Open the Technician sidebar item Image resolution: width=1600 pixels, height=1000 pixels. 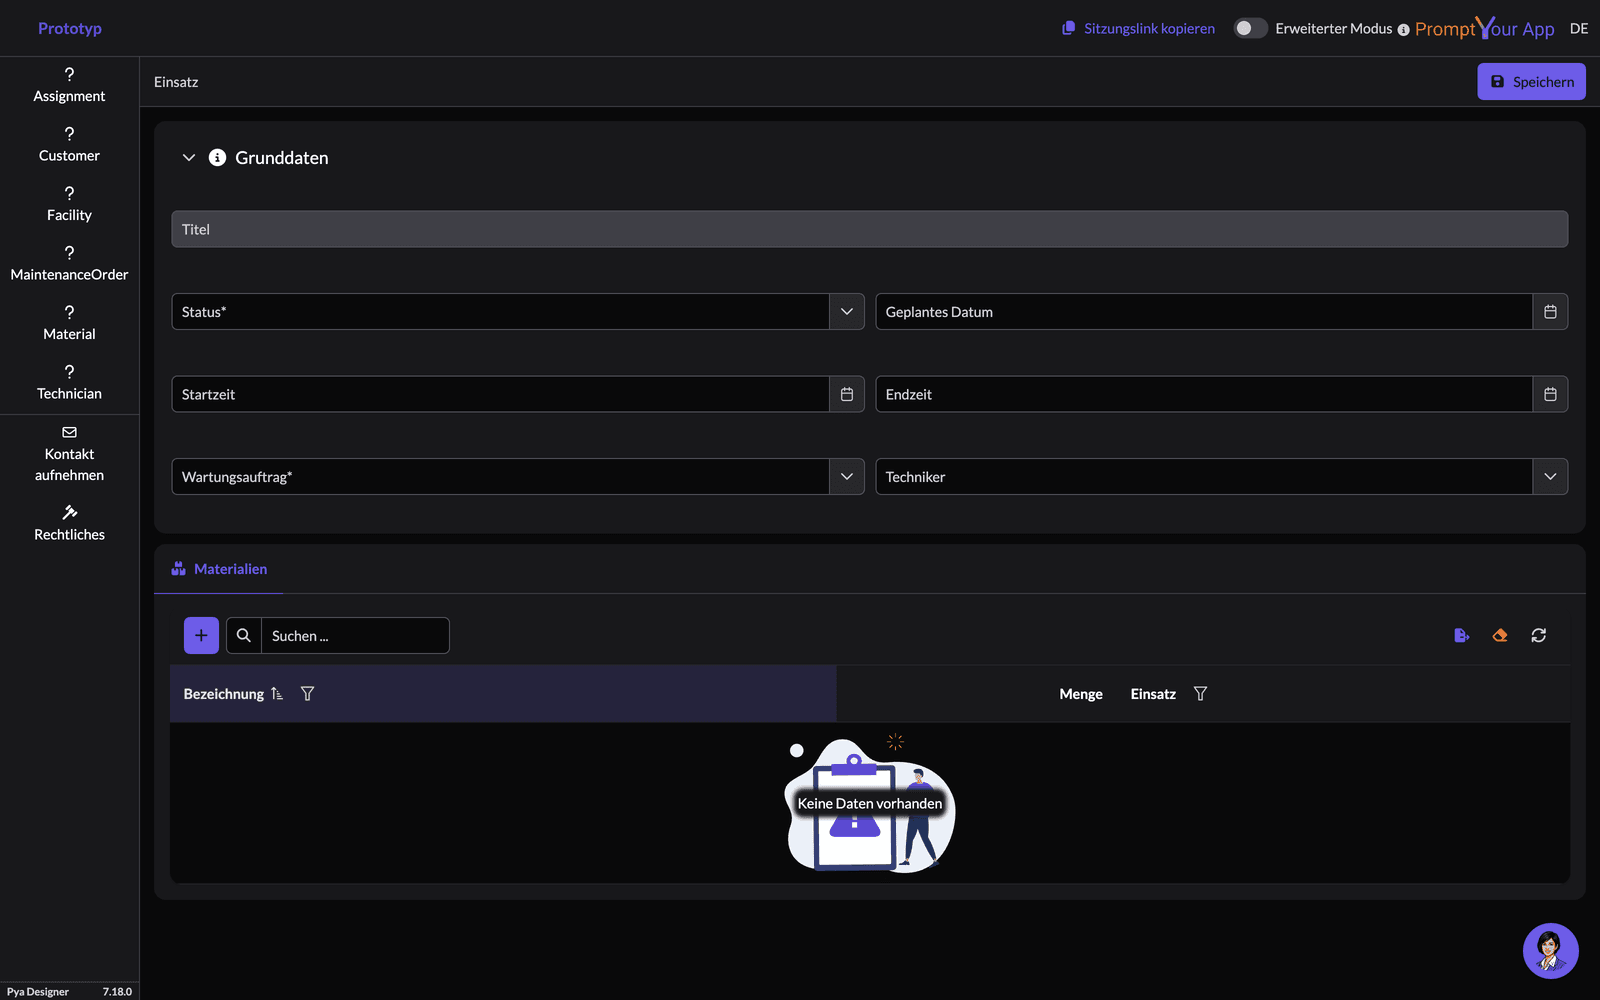point(69,383)
